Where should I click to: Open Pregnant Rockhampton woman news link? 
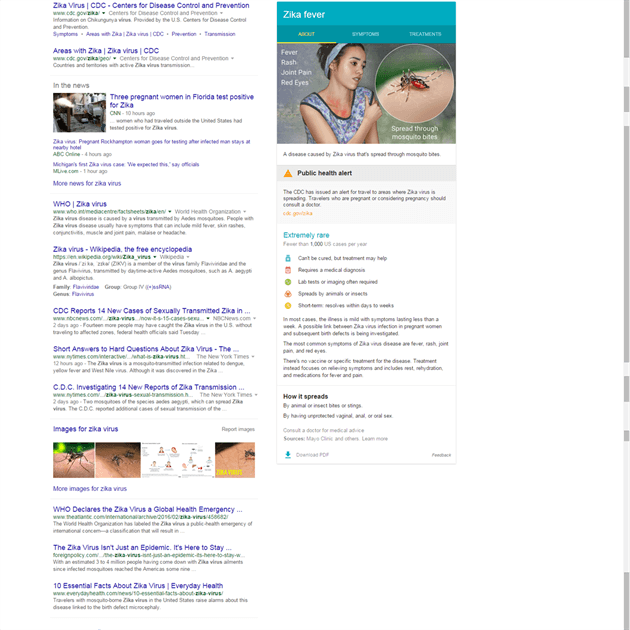151,144
